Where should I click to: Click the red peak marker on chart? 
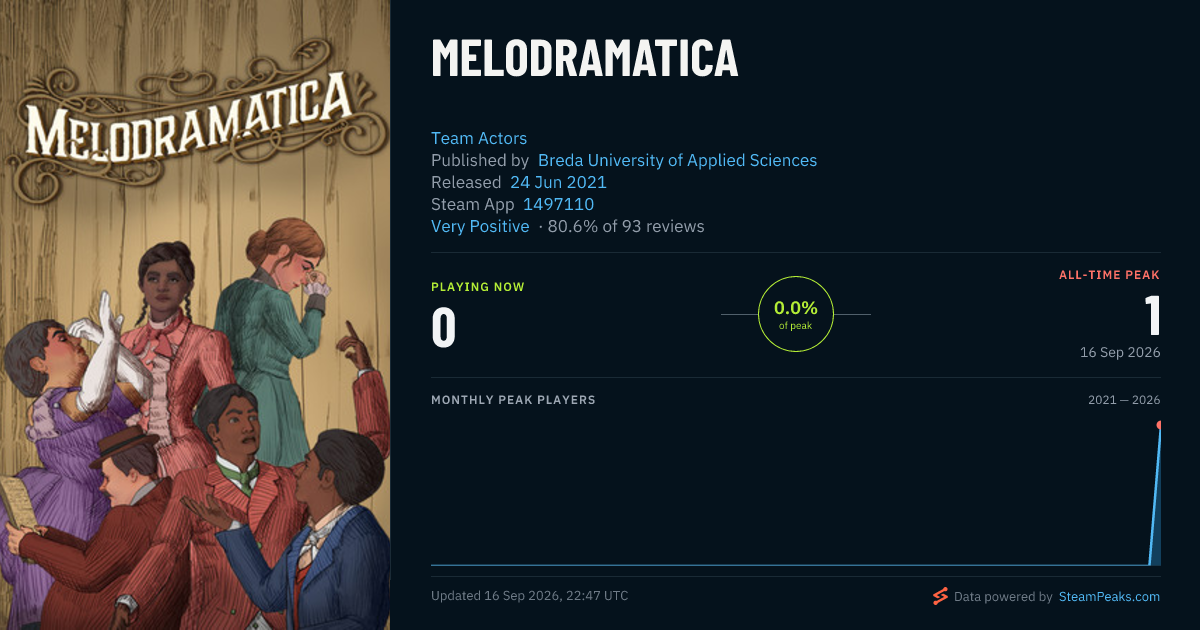click(x=1159, y=425)
